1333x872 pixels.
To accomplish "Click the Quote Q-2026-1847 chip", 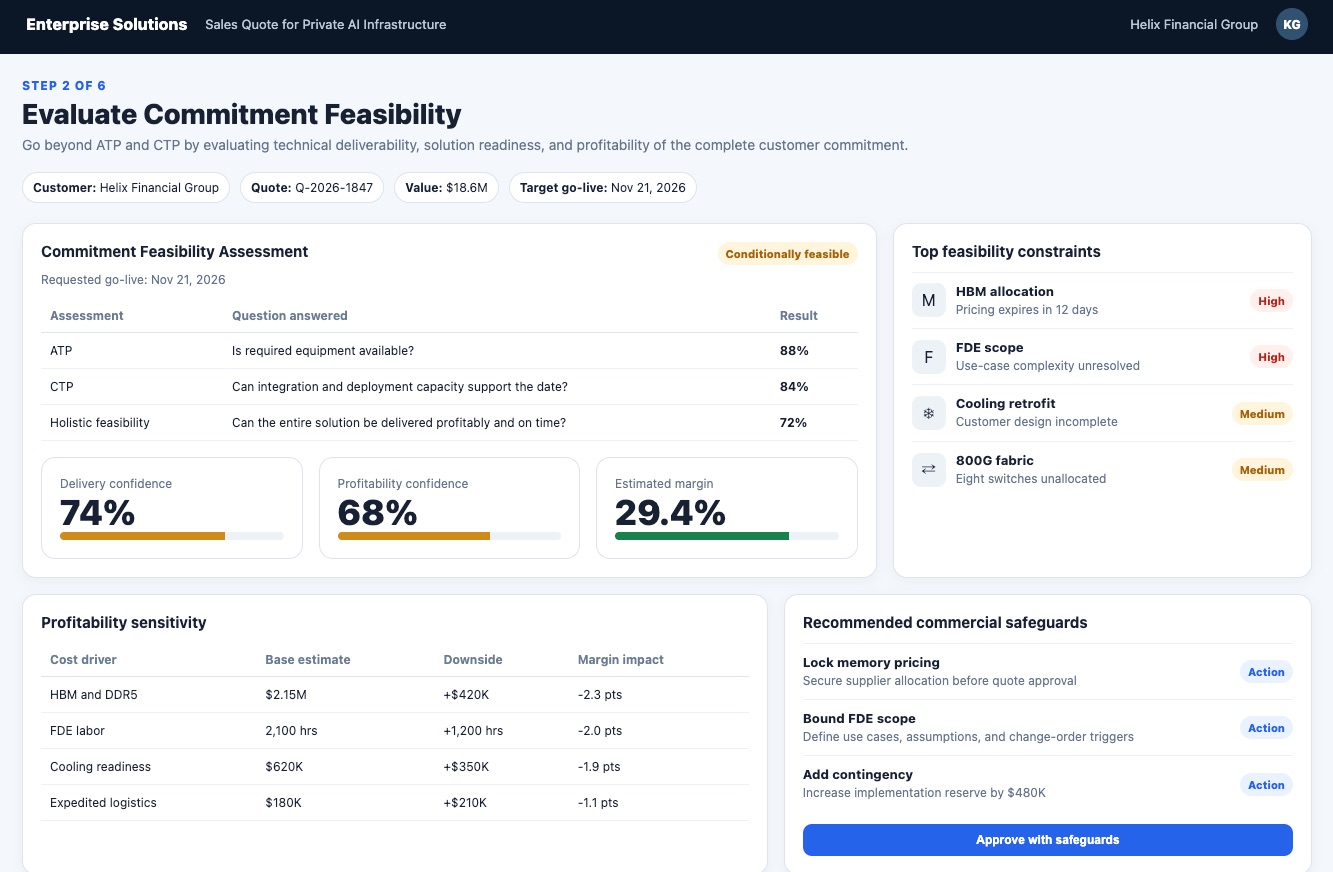I will pyautogui.click(x=312, y=187).
